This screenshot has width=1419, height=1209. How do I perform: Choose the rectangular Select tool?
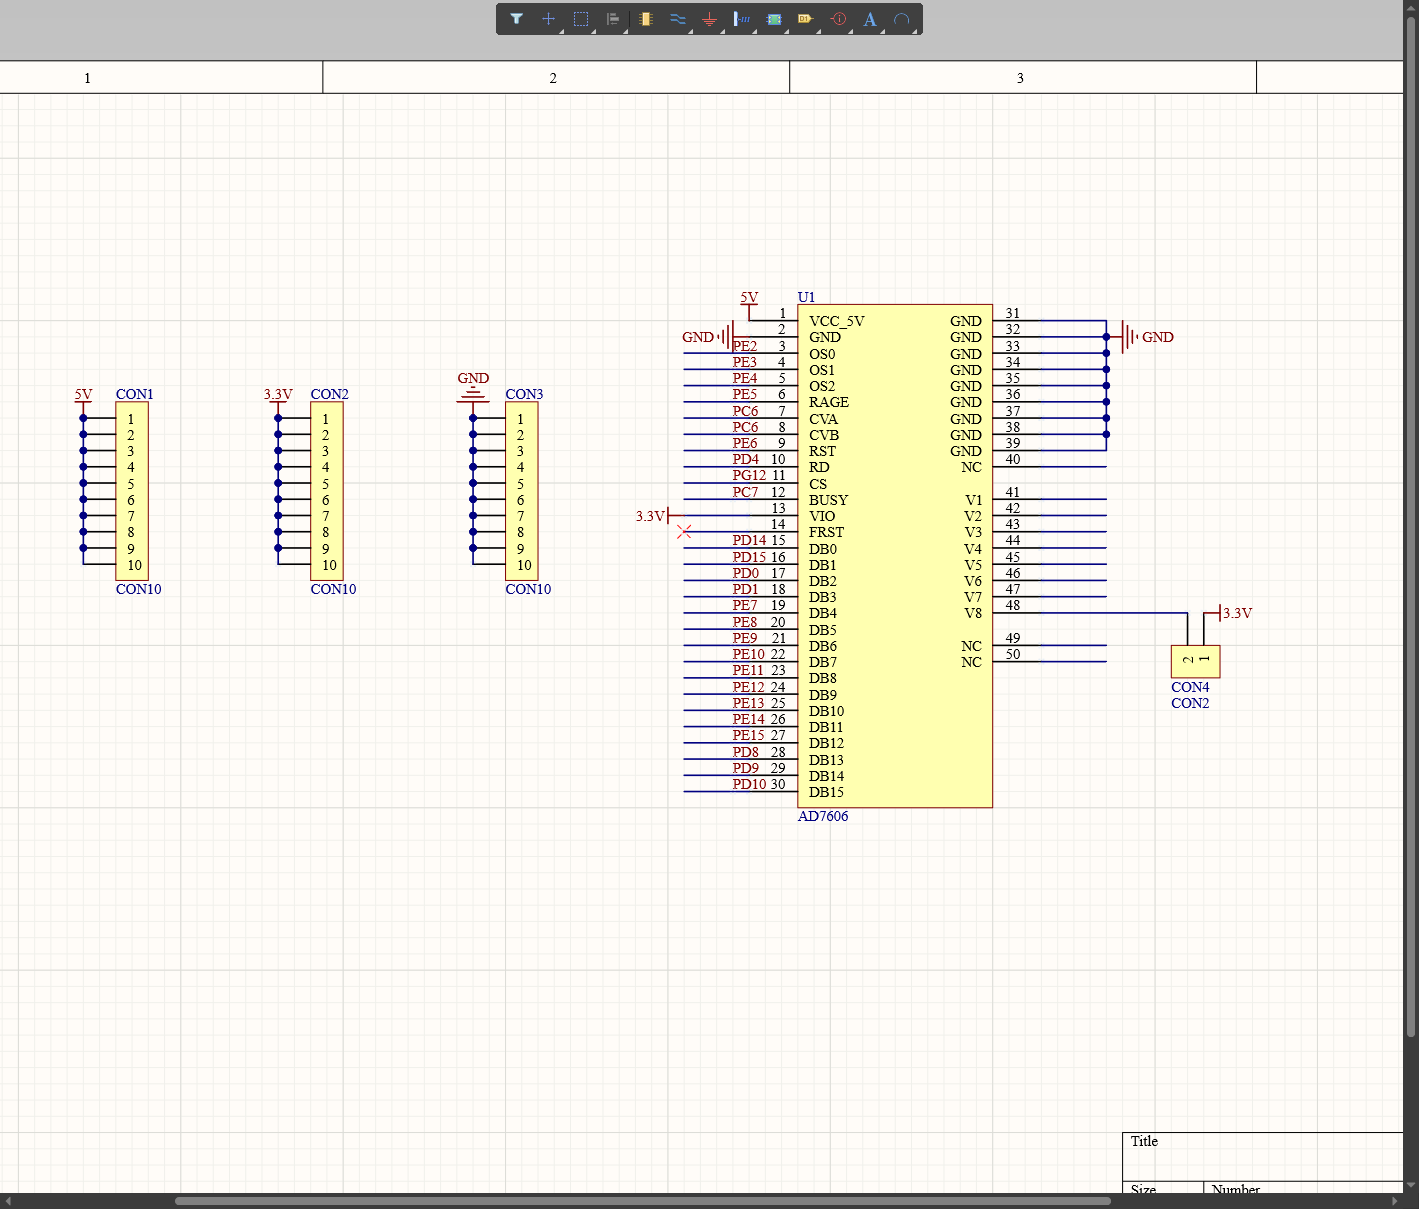(x=581, y=19)
